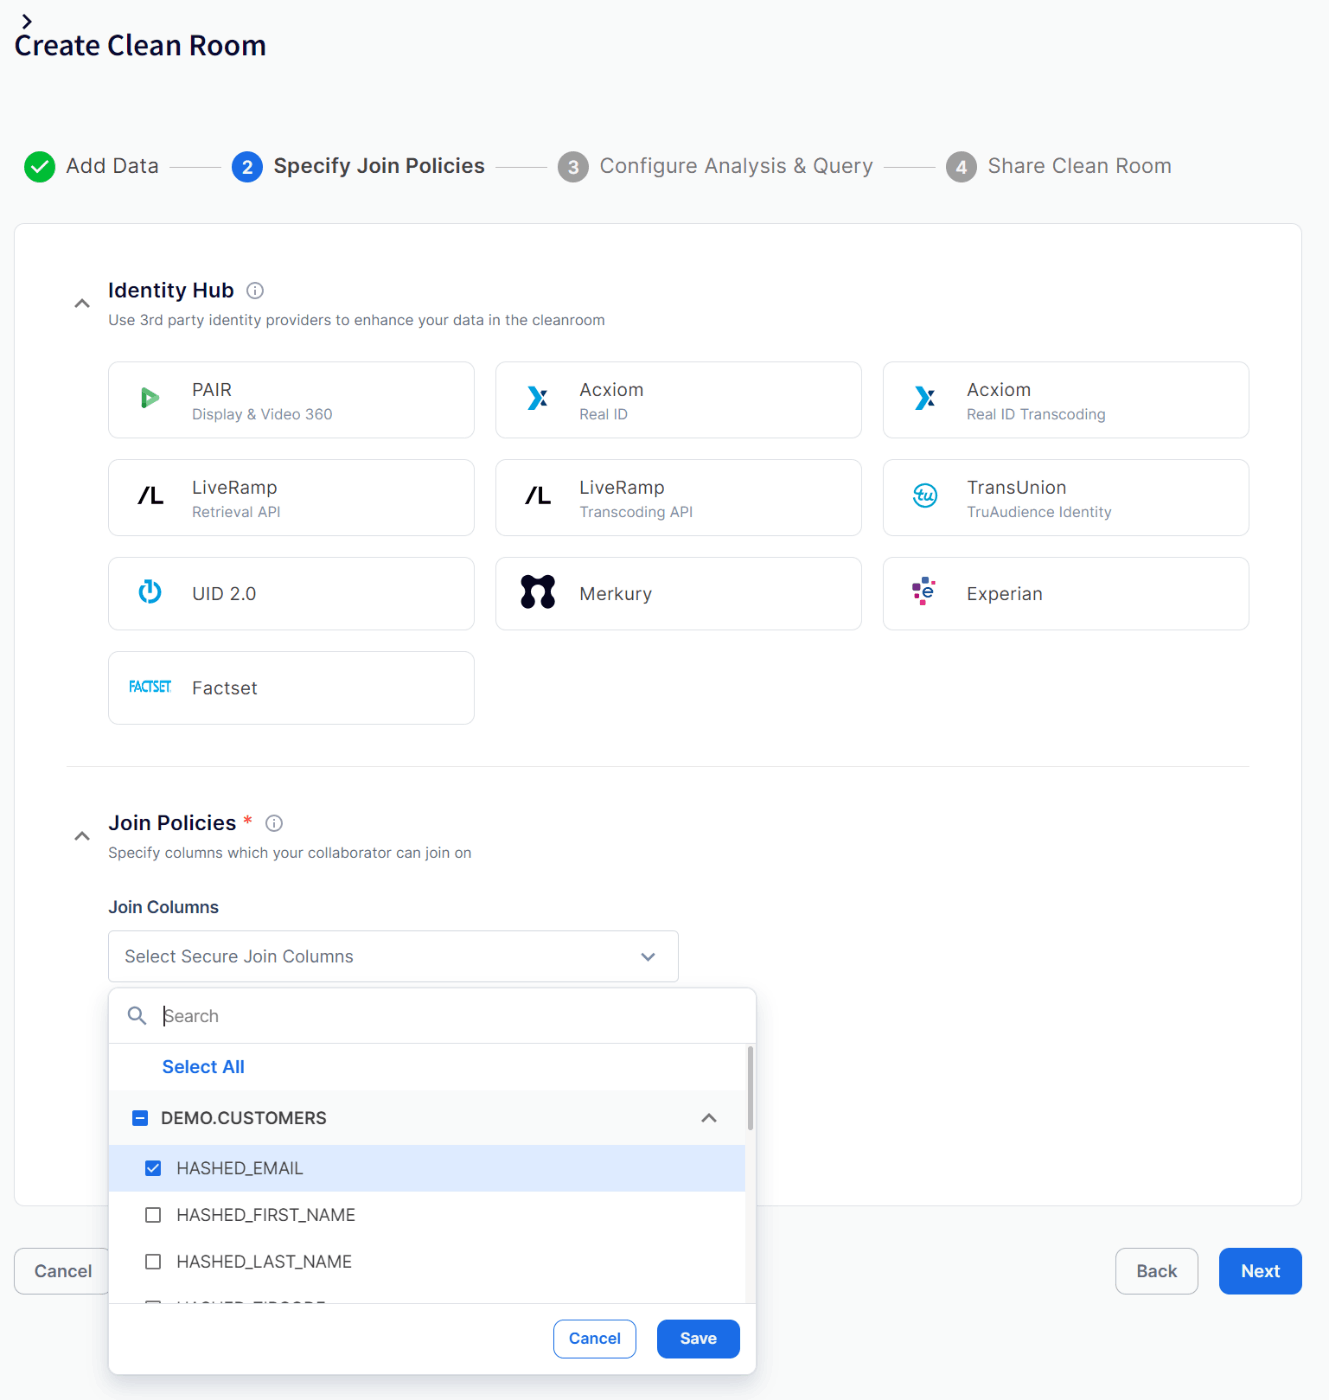Collapse the DEMO.CUSTOMERS group chevron
The width and height of the screenshot is (1329, 1400).
[709, 1118]
